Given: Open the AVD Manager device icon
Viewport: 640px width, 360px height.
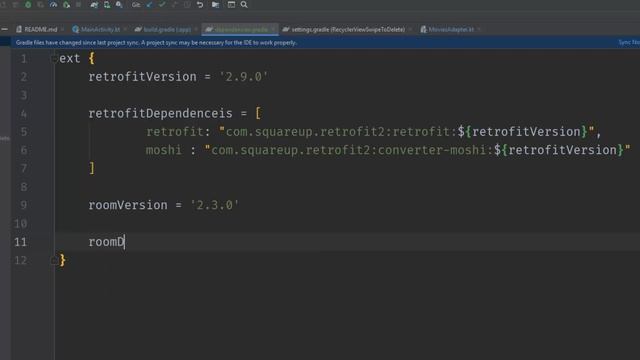Looking at the screenshot, I should [107, 4].
